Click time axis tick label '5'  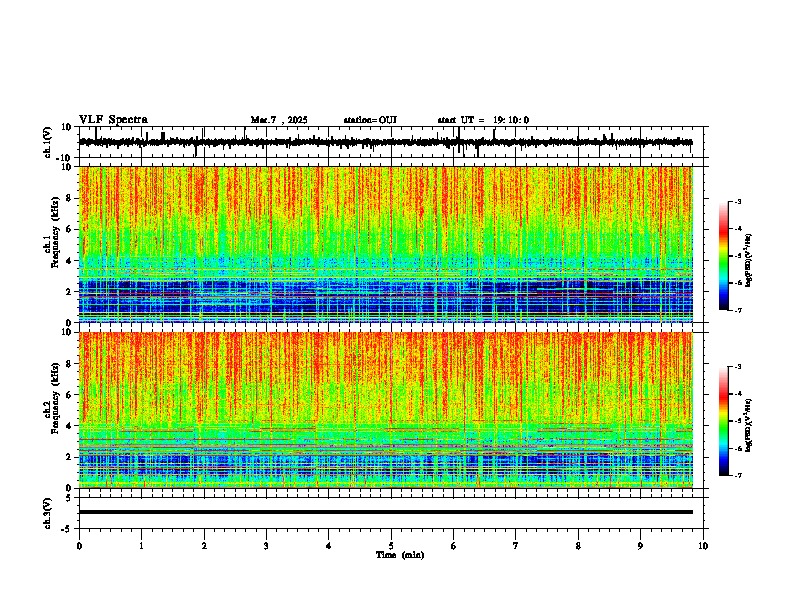391,546
